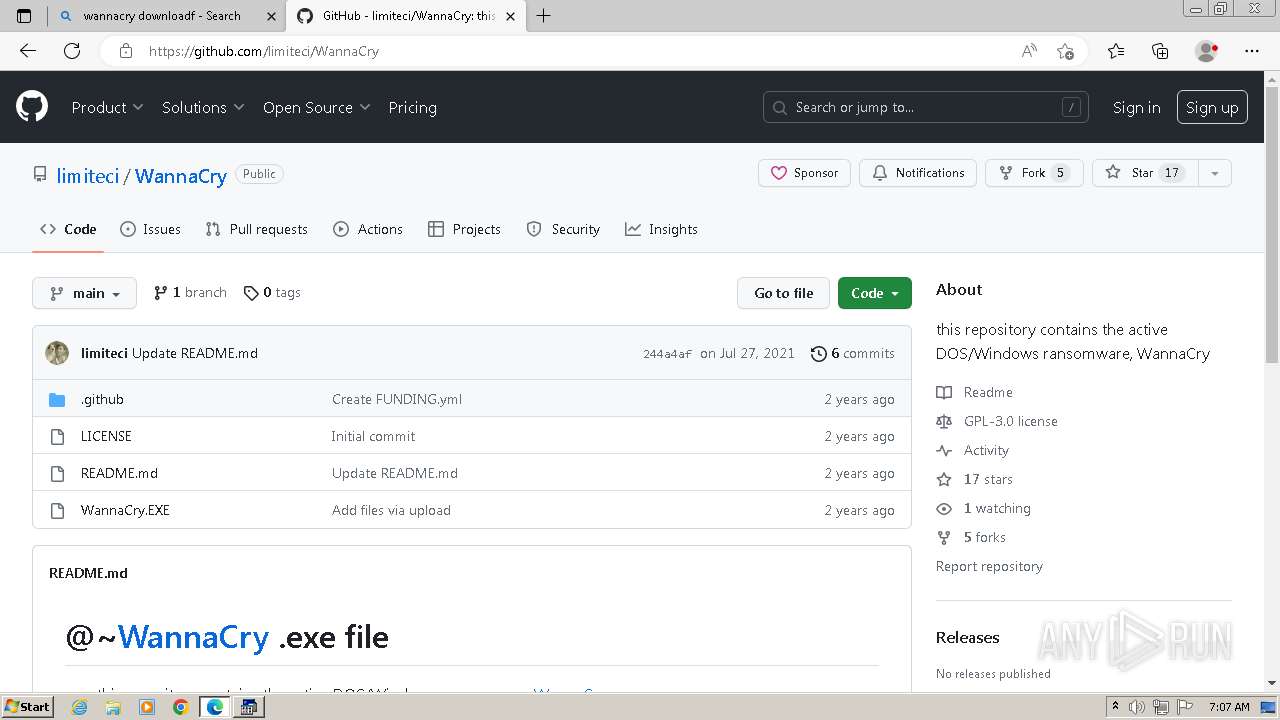The height and width of the screenshot is (720, 1280).
Task: Open the GitHub logo home link
Action: pyautogui.click(x=32, y=107)
